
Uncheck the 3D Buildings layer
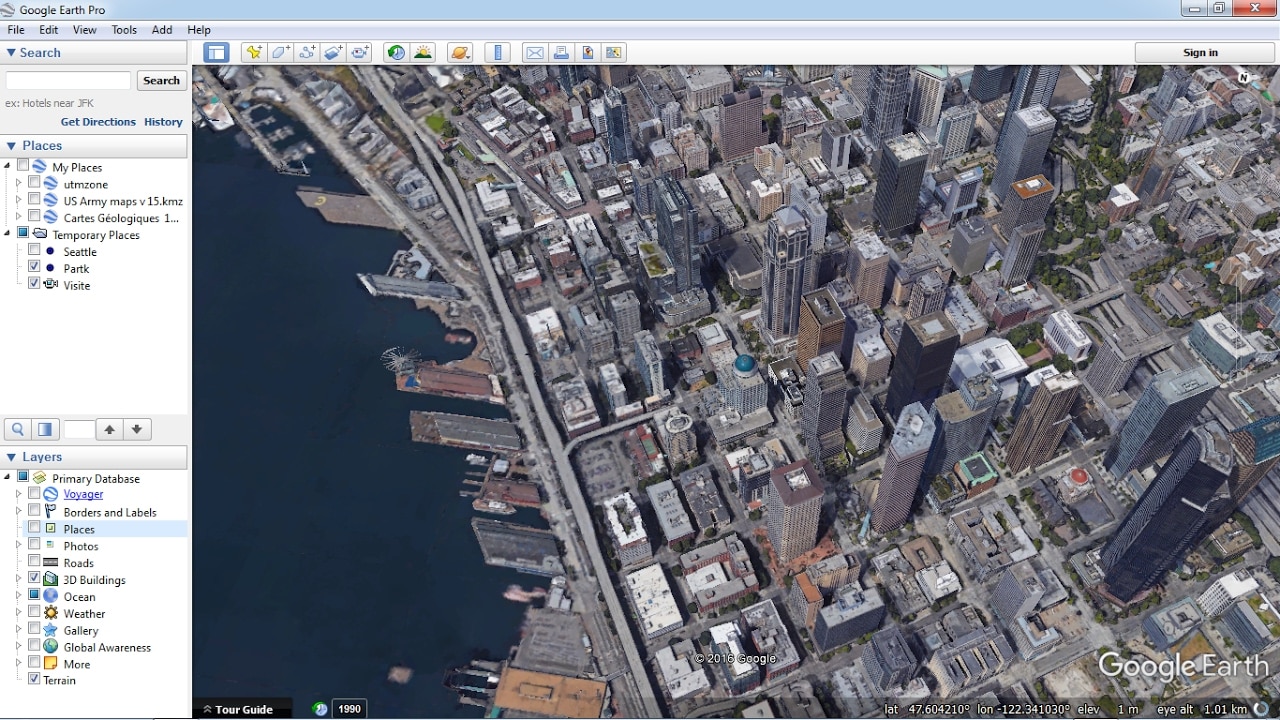coord(35,579)
